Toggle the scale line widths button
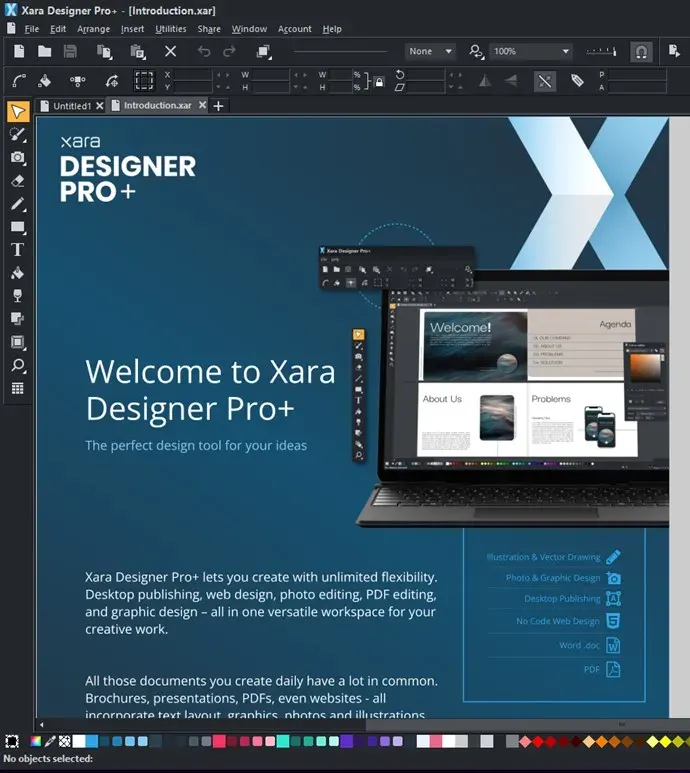This screenshot has height=773, width=690. click(545, 81)
